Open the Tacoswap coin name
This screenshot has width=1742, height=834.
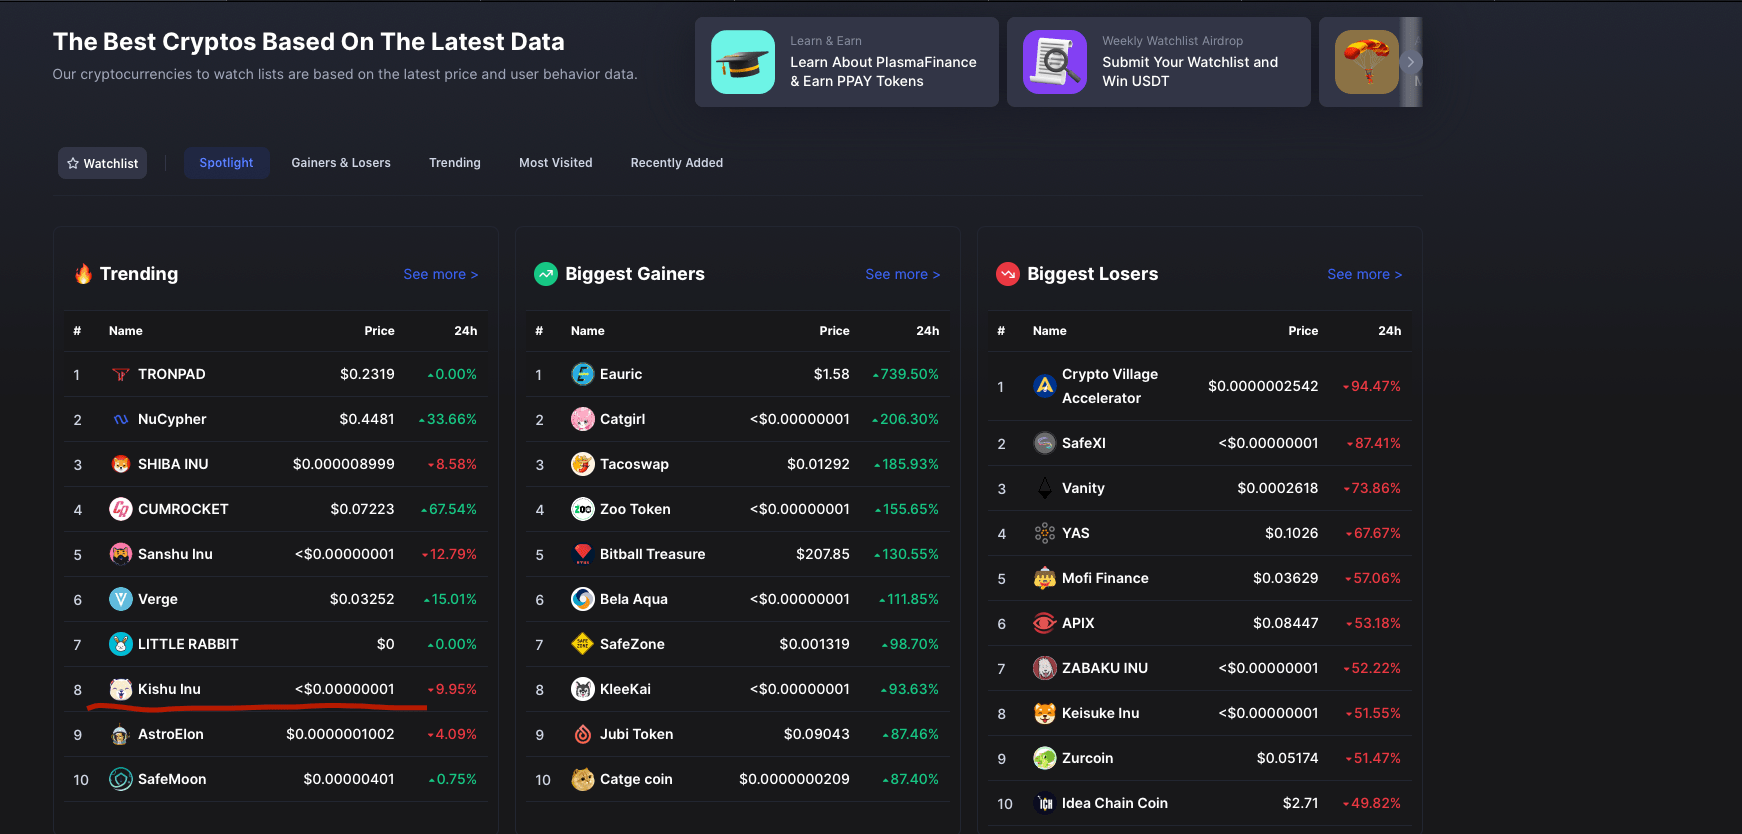[634, 464]
